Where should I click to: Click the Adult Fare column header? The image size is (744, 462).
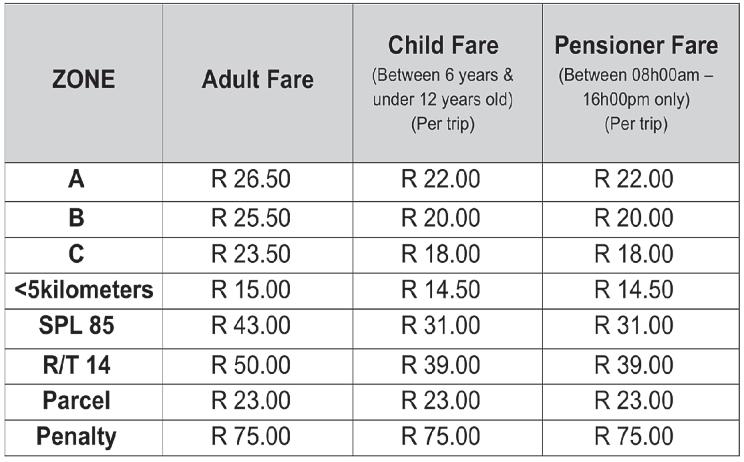257,80
